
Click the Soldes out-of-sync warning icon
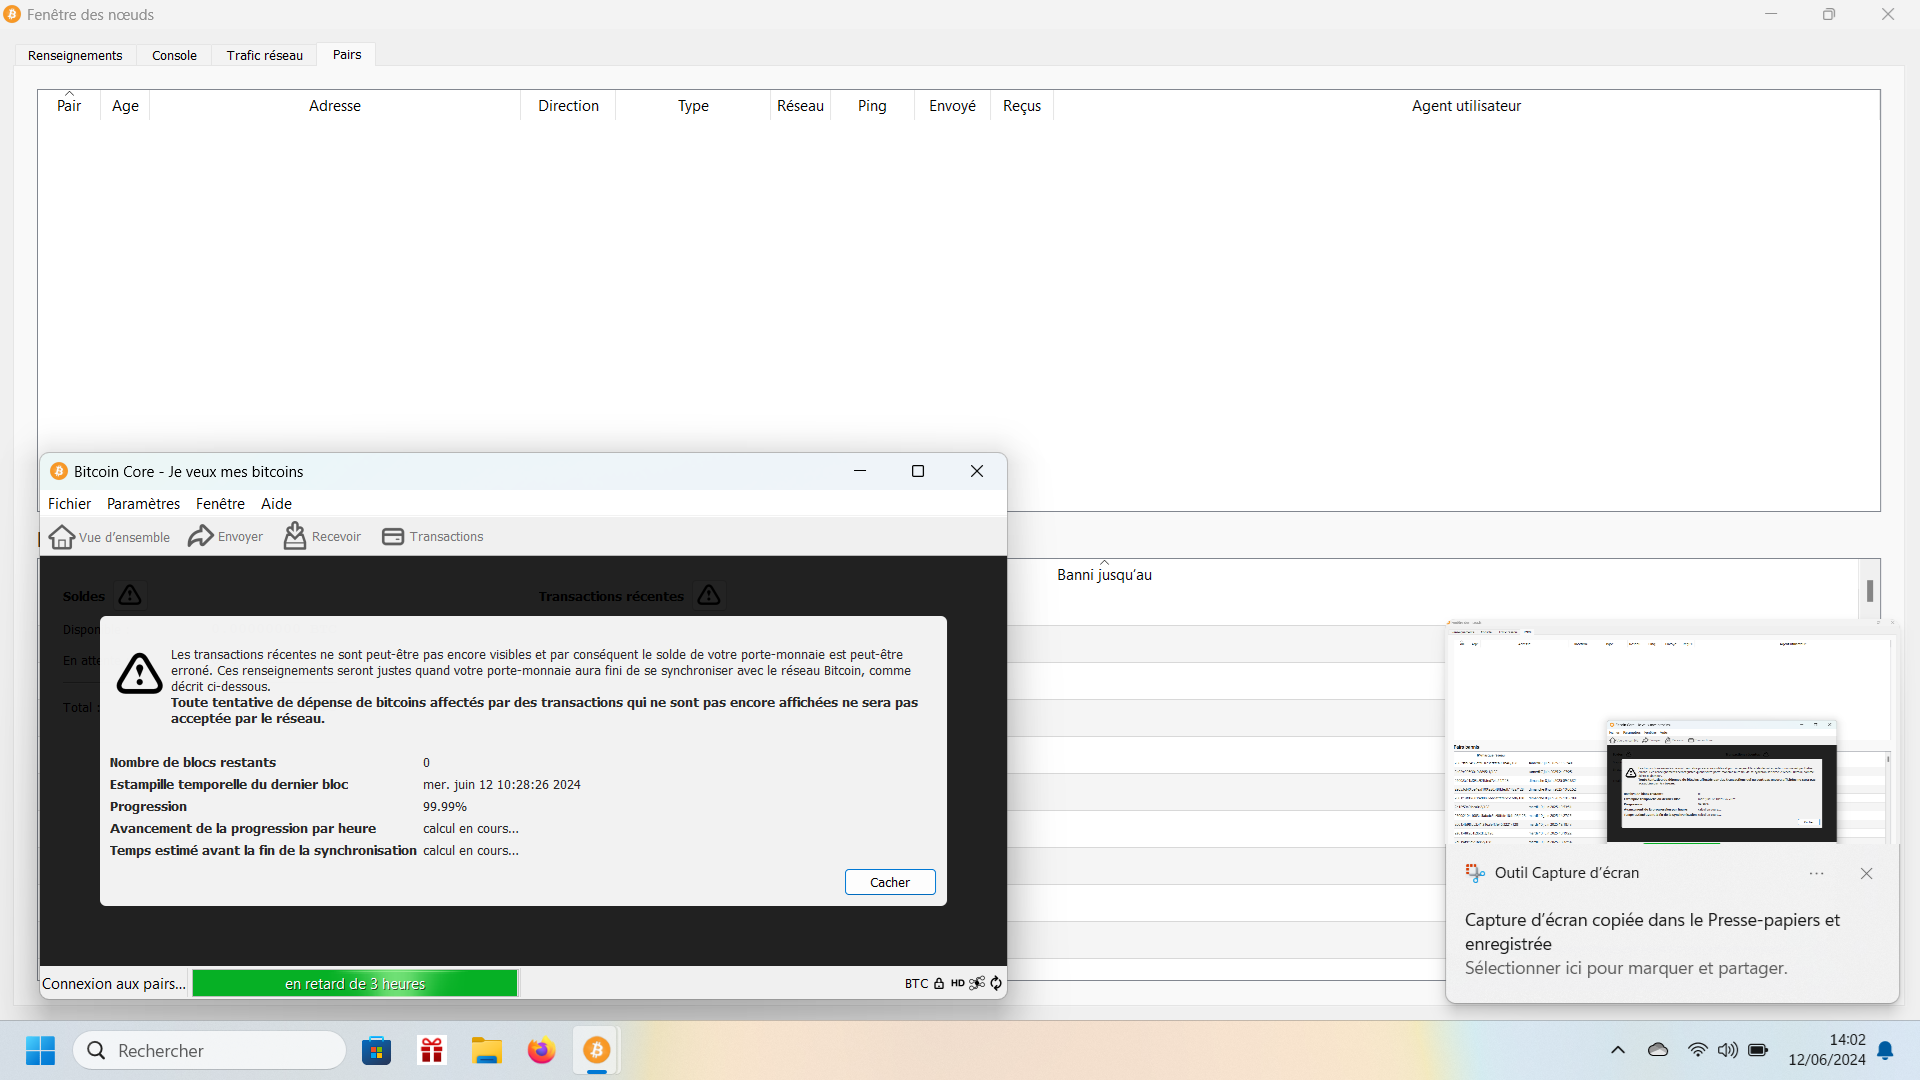[130, 595]
